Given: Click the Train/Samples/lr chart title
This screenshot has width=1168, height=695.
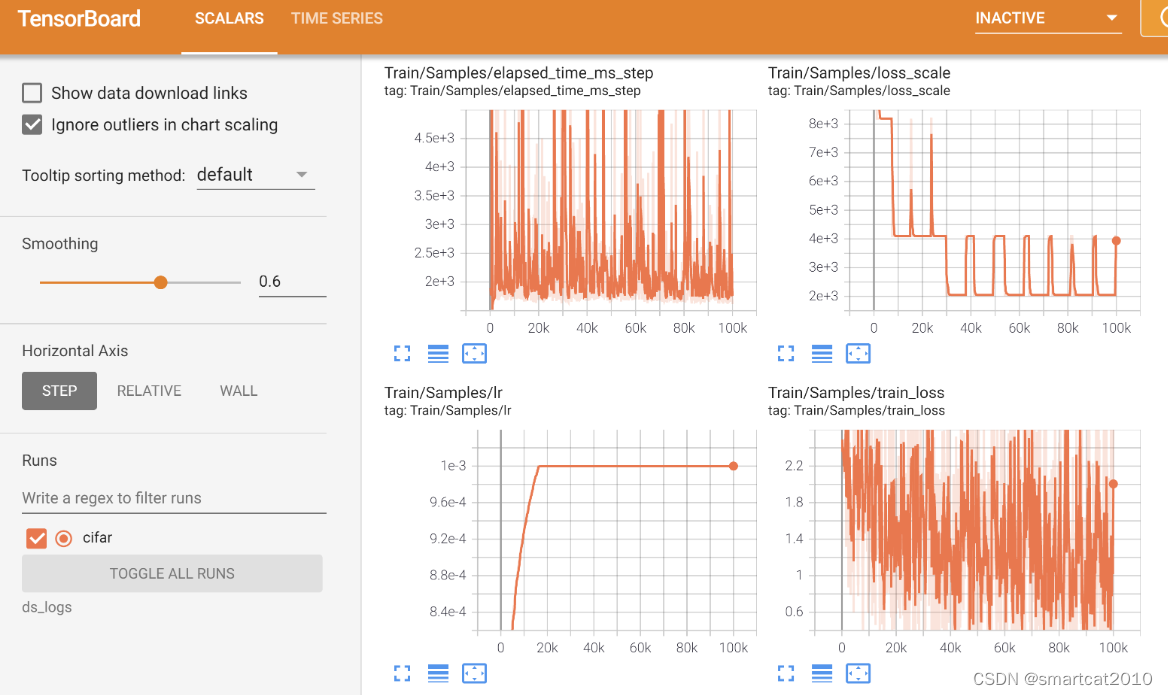Looking at the screenshot, I should click(443, 393).
